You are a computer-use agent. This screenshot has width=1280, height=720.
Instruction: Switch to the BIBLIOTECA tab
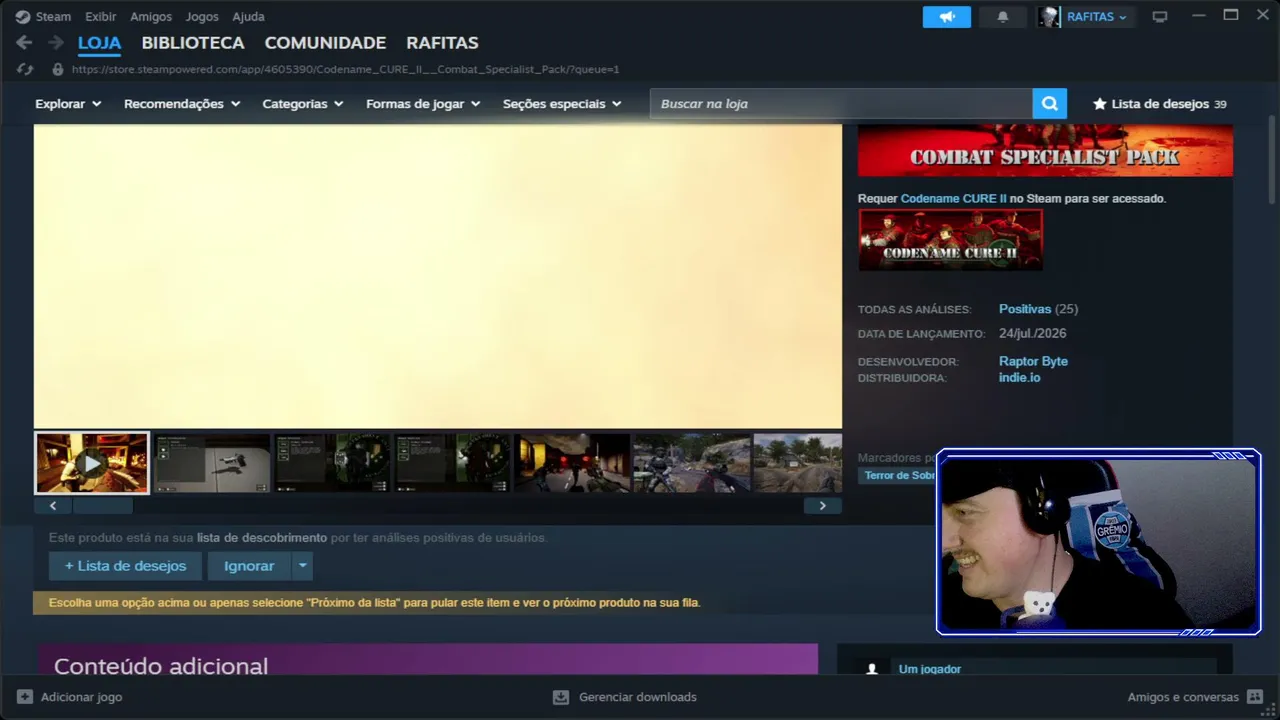193,43
